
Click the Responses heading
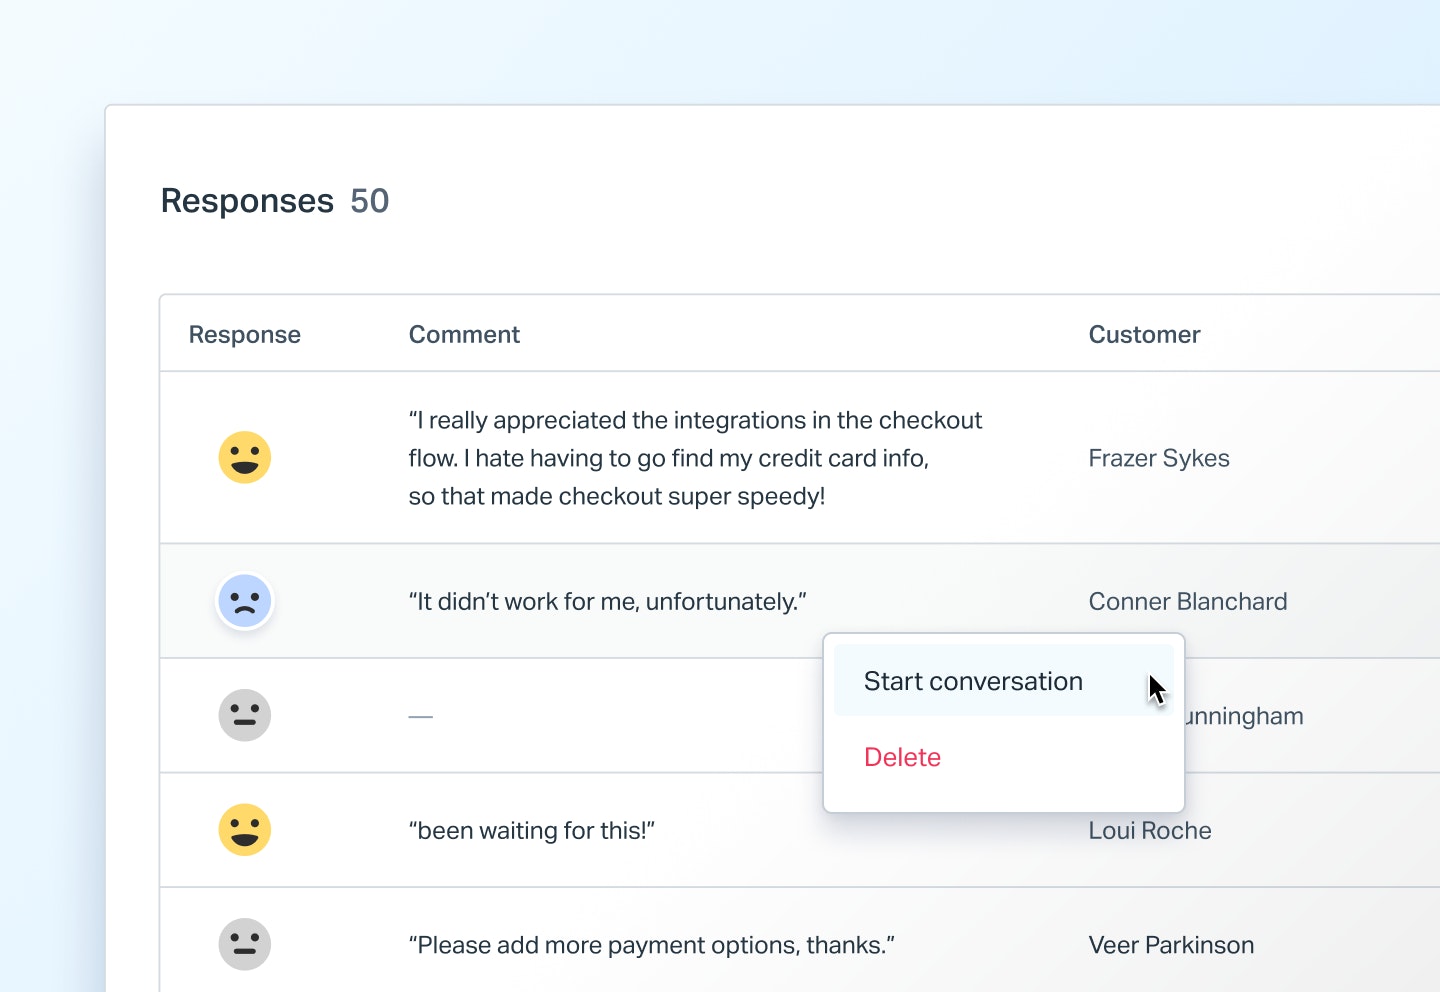[x=247, y=201]
